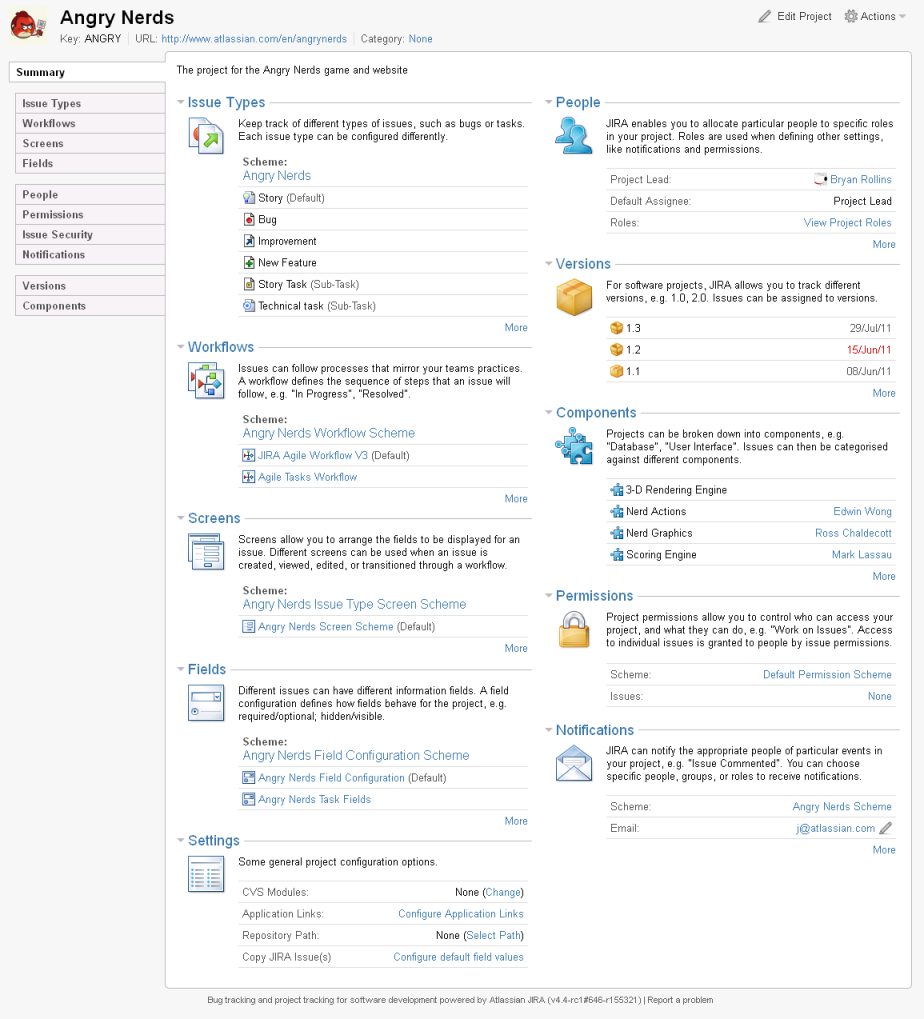Open Default Permission Scheme link
Viewport: 924px width, 1019px height.
(x=827, y=675)
